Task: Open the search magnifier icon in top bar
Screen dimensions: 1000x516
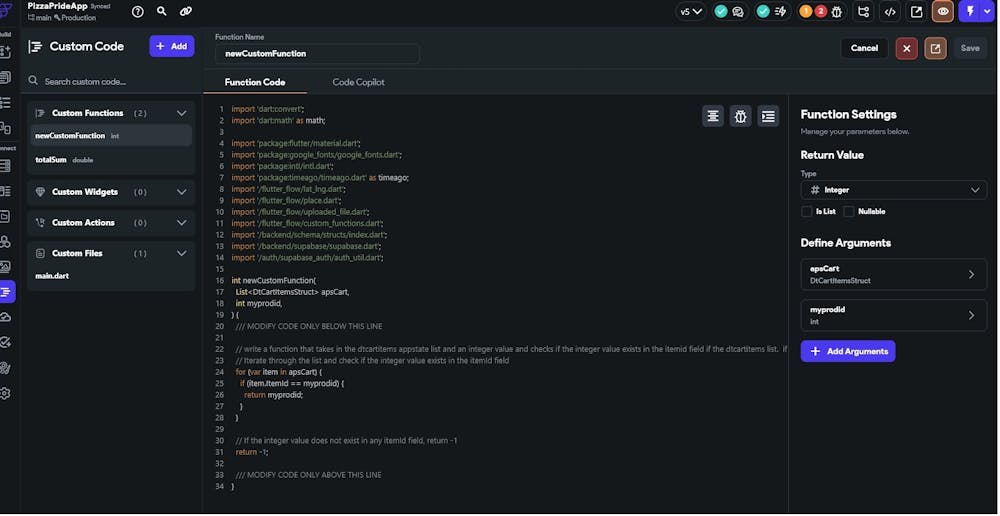Action: click(162, 12)
